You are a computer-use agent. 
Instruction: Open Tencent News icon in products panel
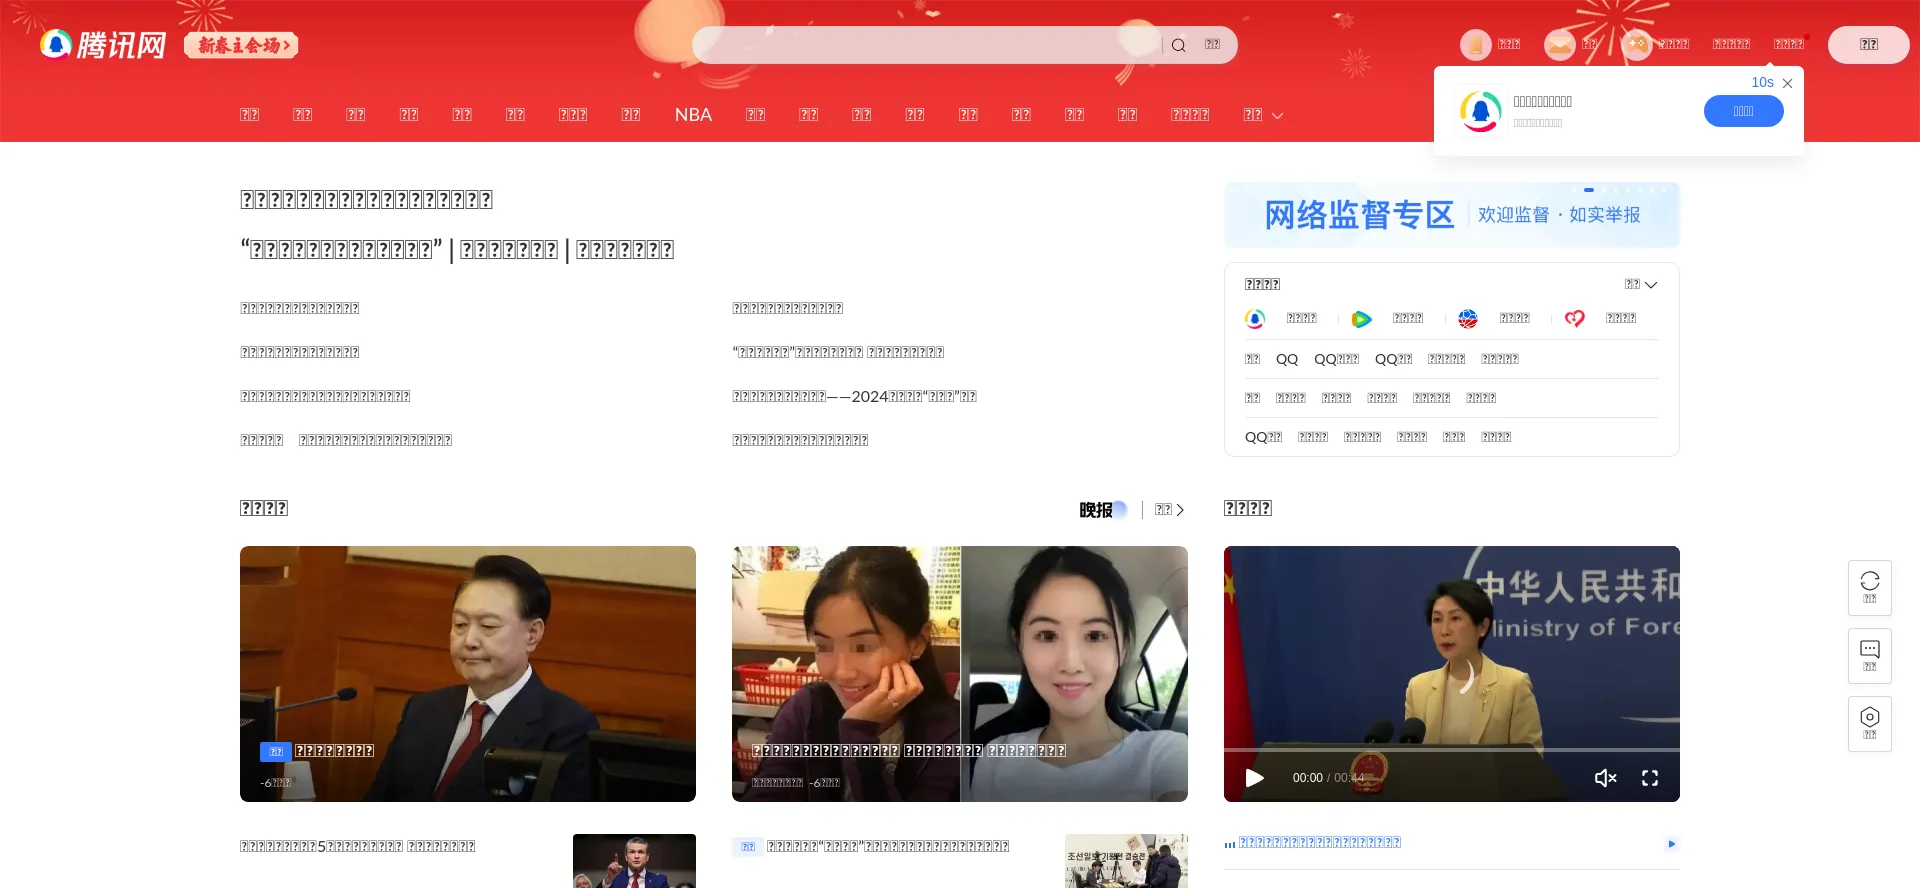coord(1255,319)
